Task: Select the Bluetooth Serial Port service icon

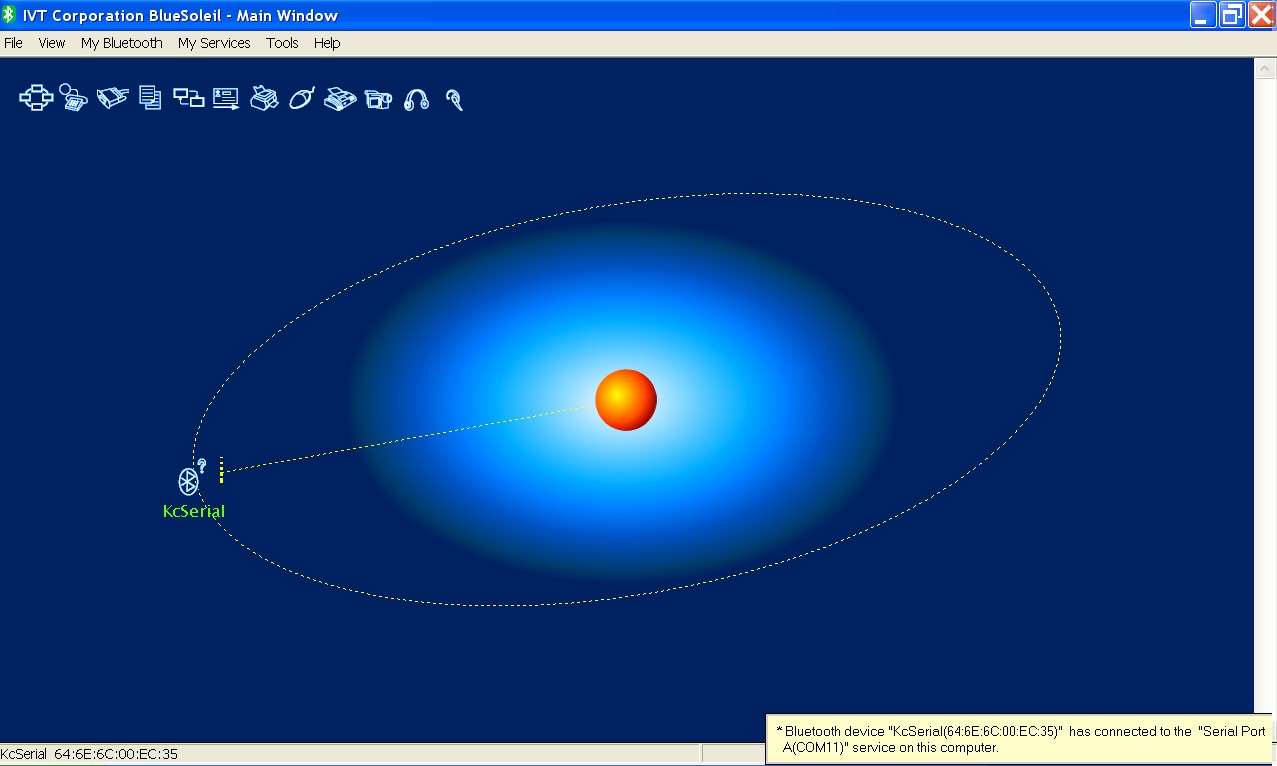Action: pos(112,98)
